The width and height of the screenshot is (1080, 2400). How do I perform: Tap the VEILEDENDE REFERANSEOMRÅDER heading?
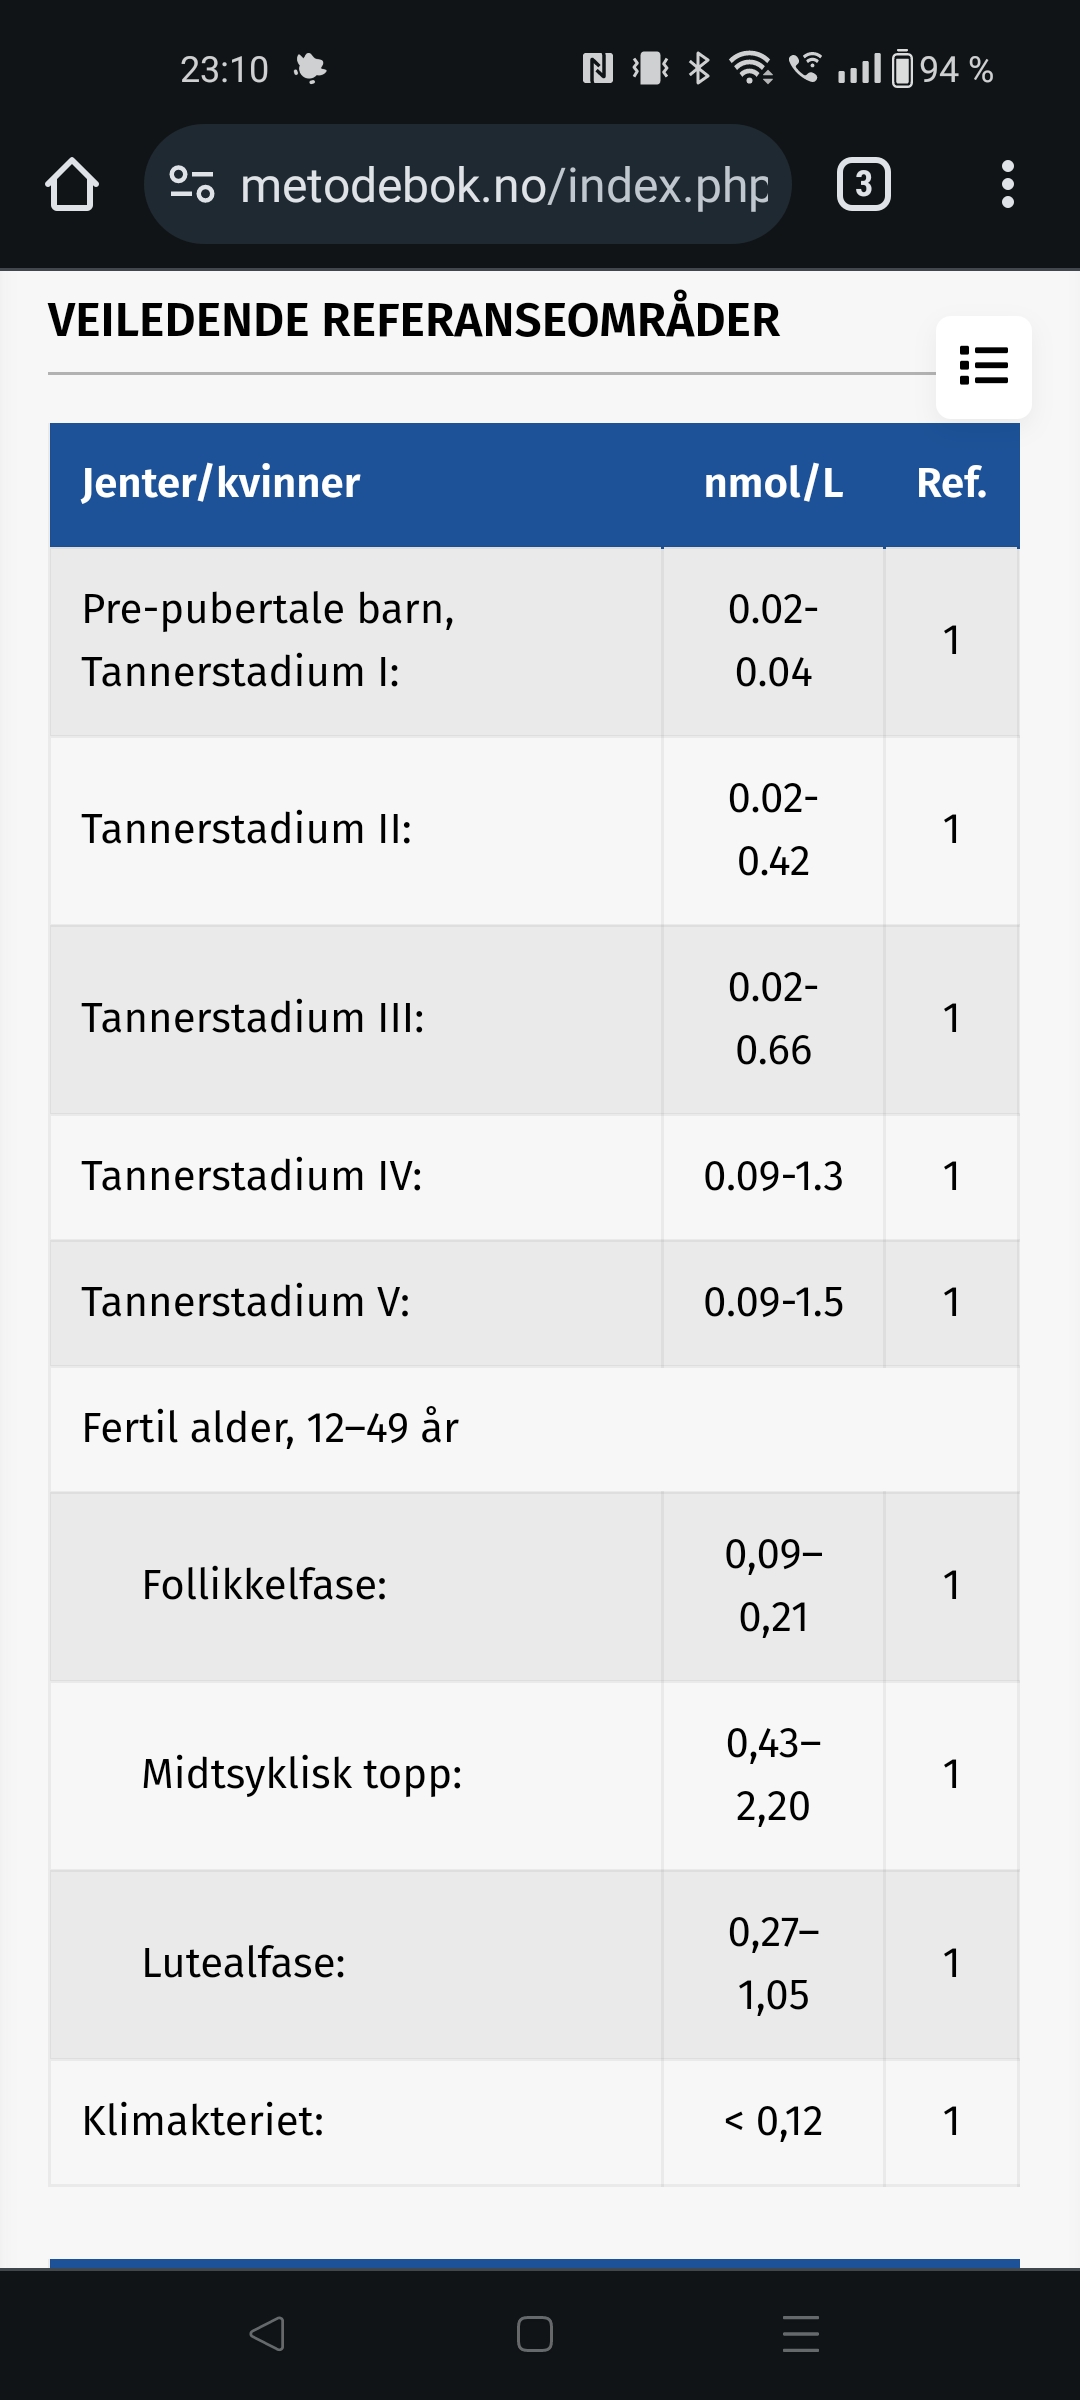click(414, 321)
